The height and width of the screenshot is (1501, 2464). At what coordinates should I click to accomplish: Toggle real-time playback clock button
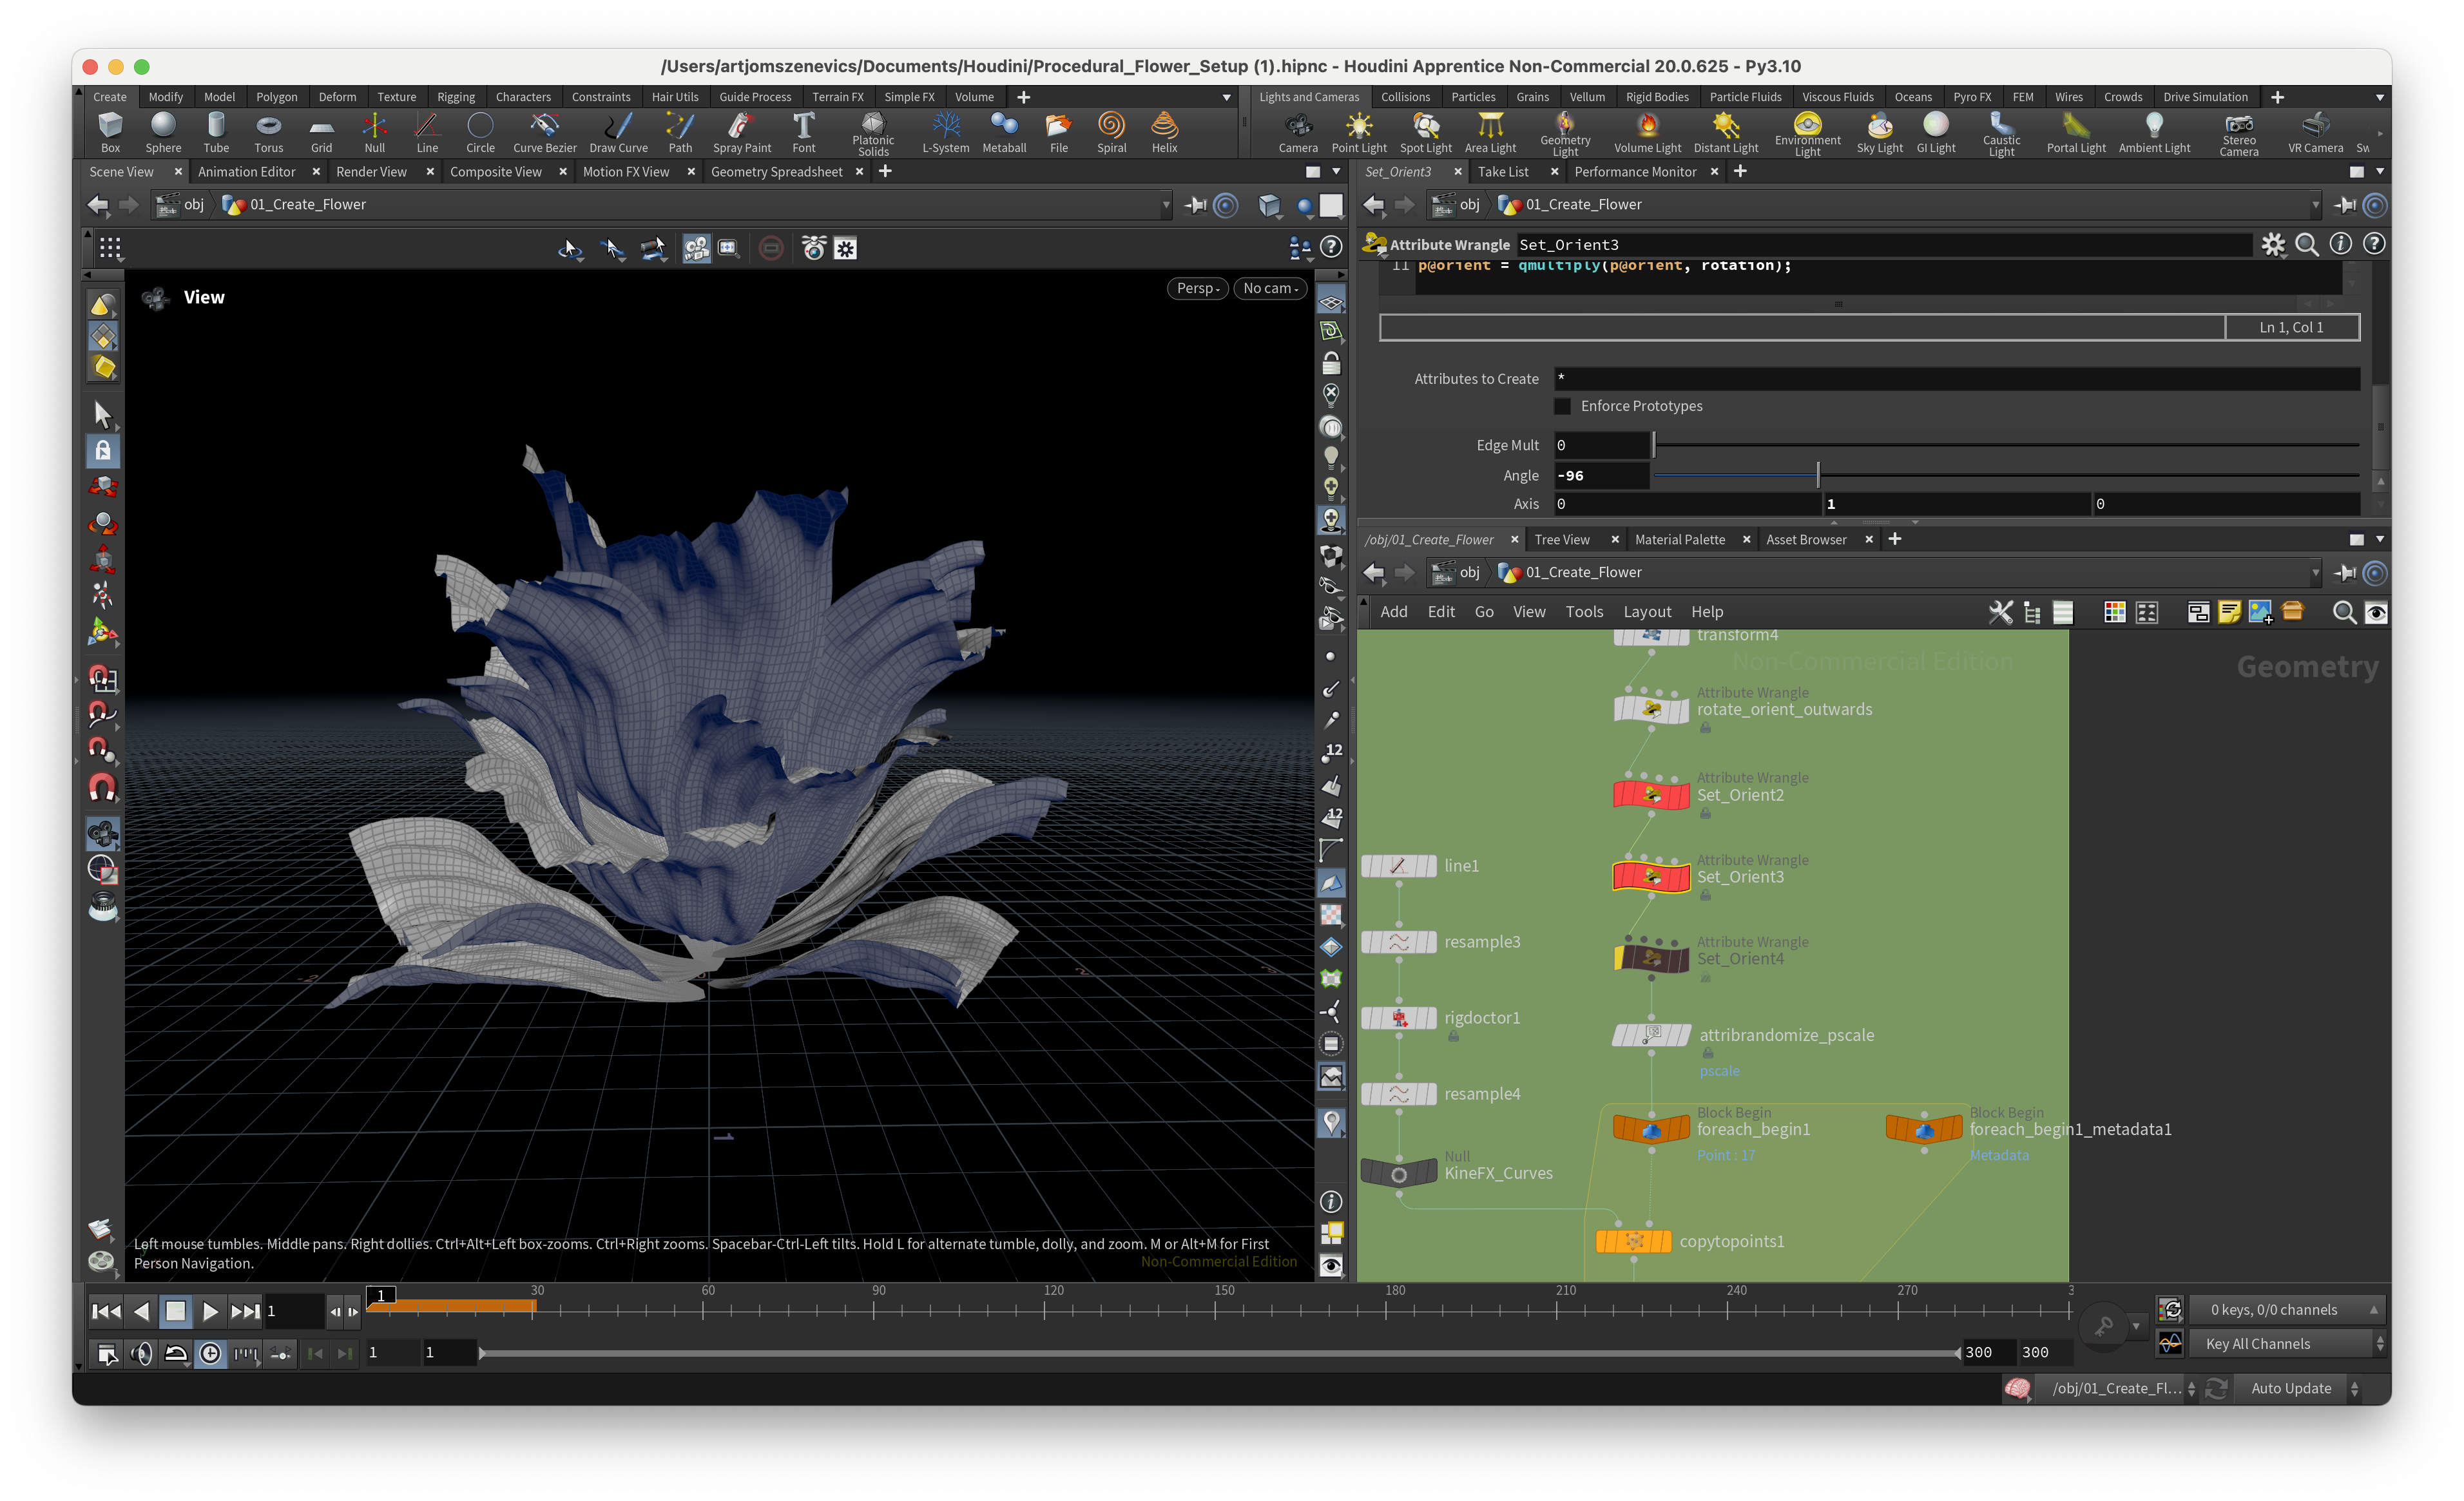(x=210, y=1353)
